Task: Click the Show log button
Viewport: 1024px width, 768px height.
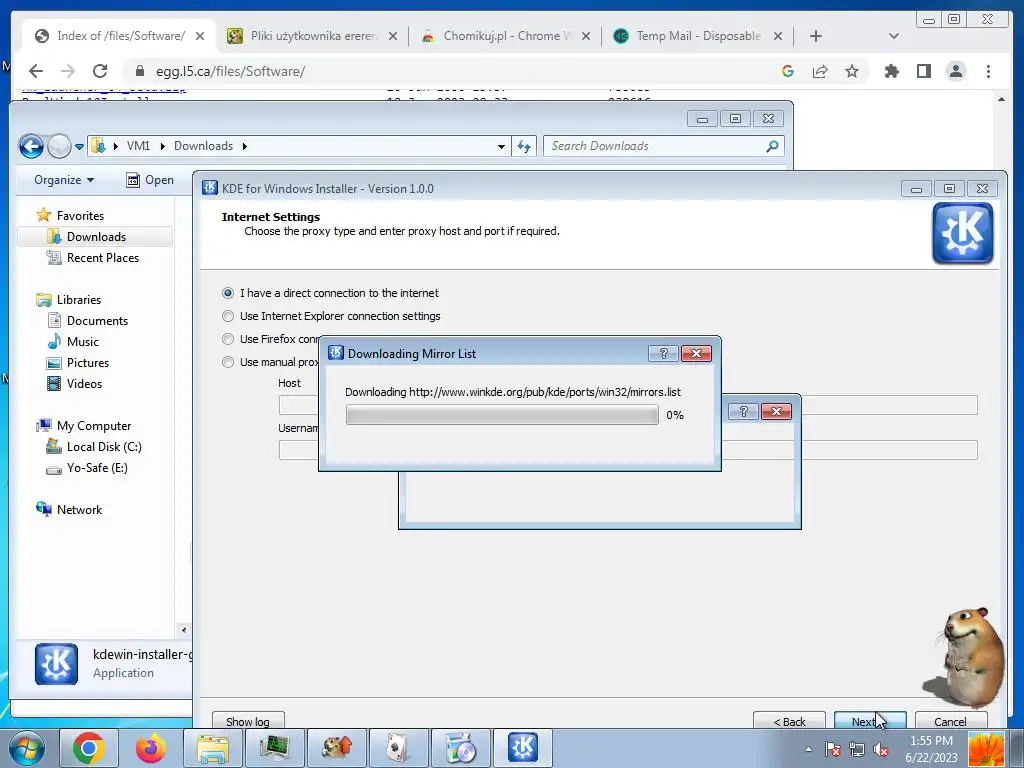Action: point(248,721)
